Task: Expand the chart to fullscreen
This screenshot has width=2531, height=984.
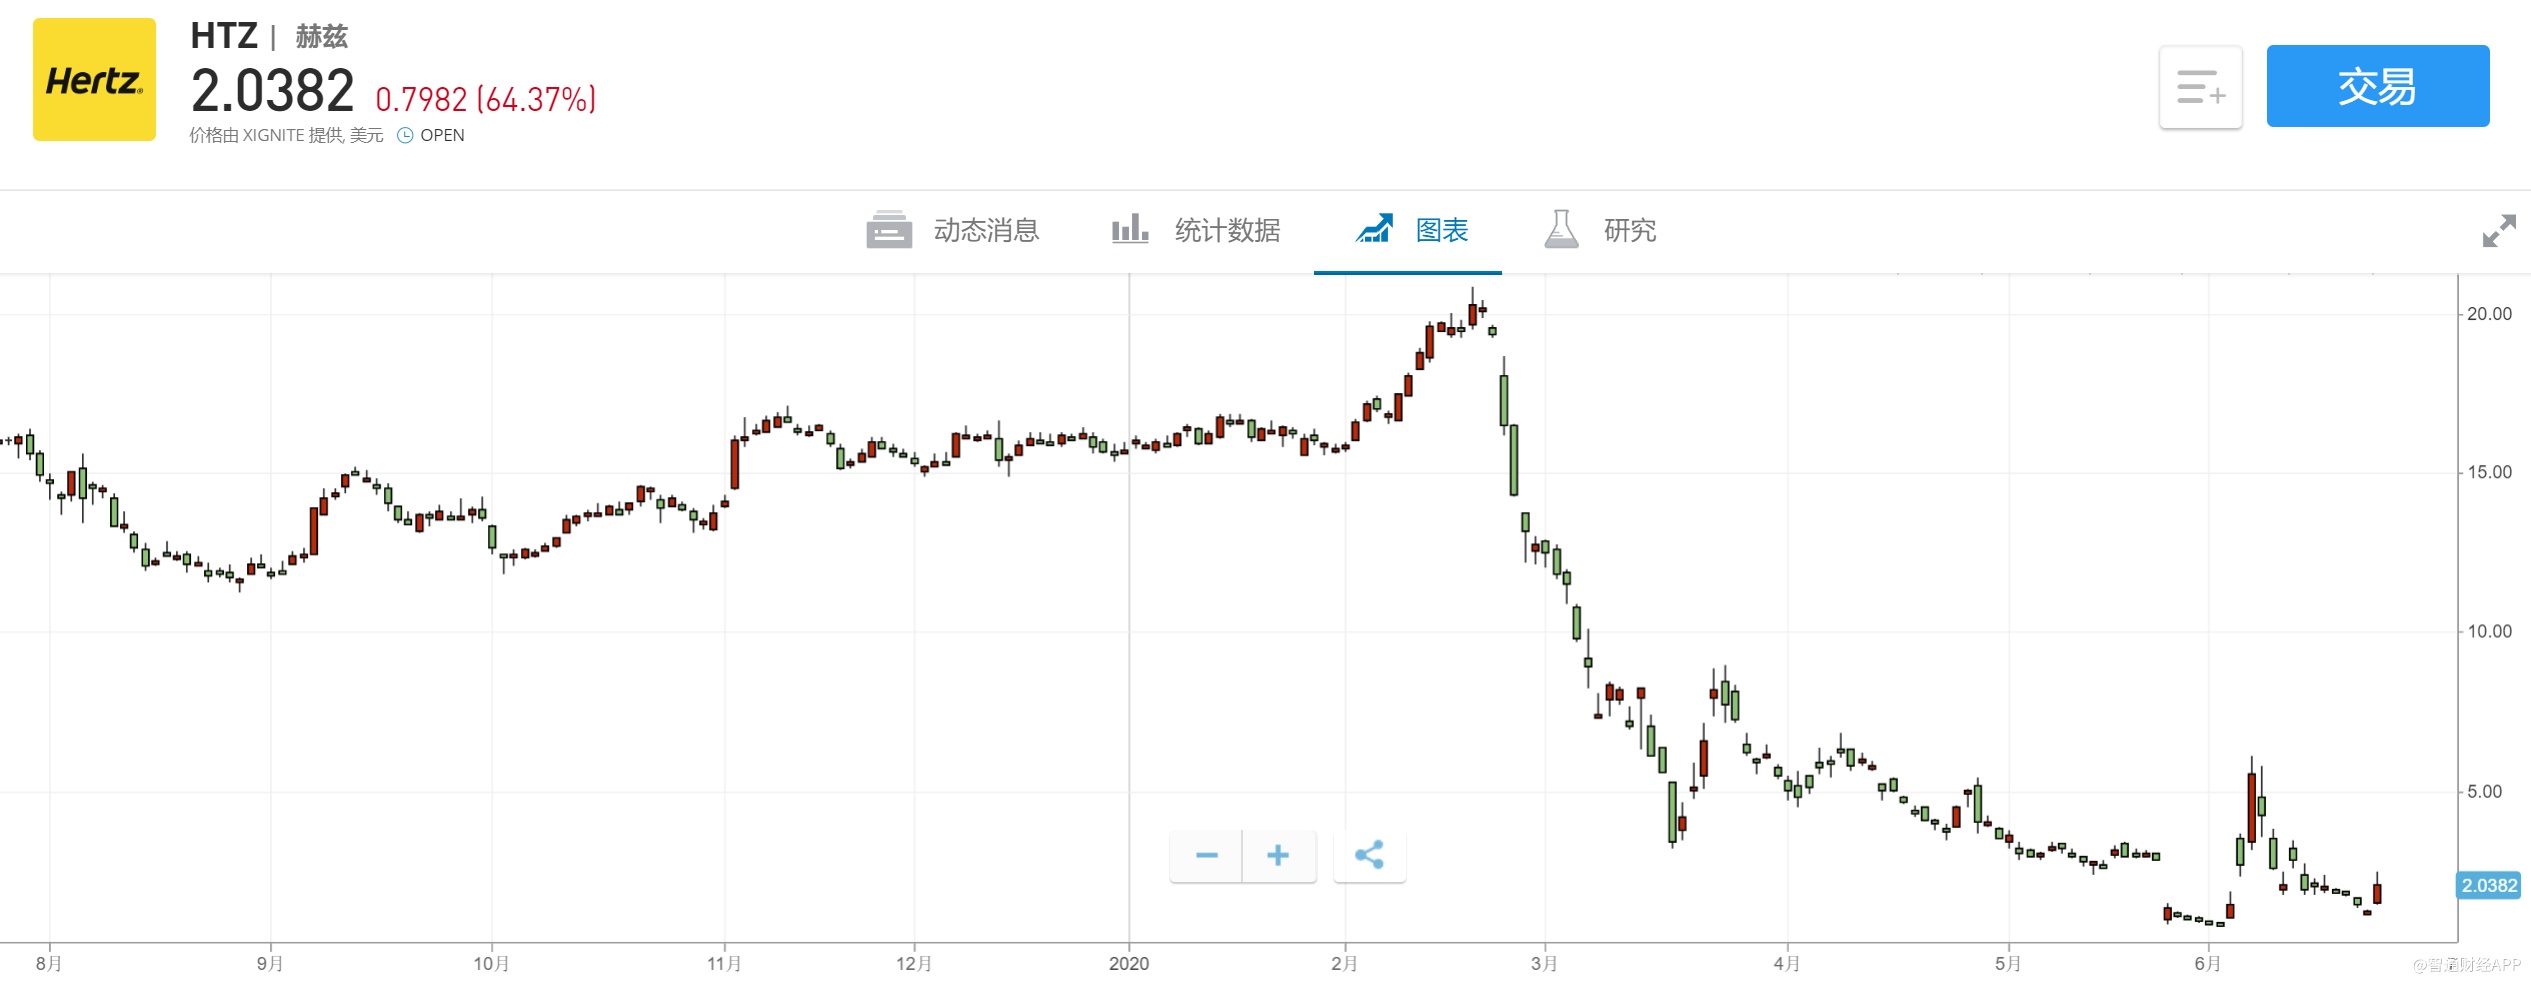Action: click(x=2498, y=231)
